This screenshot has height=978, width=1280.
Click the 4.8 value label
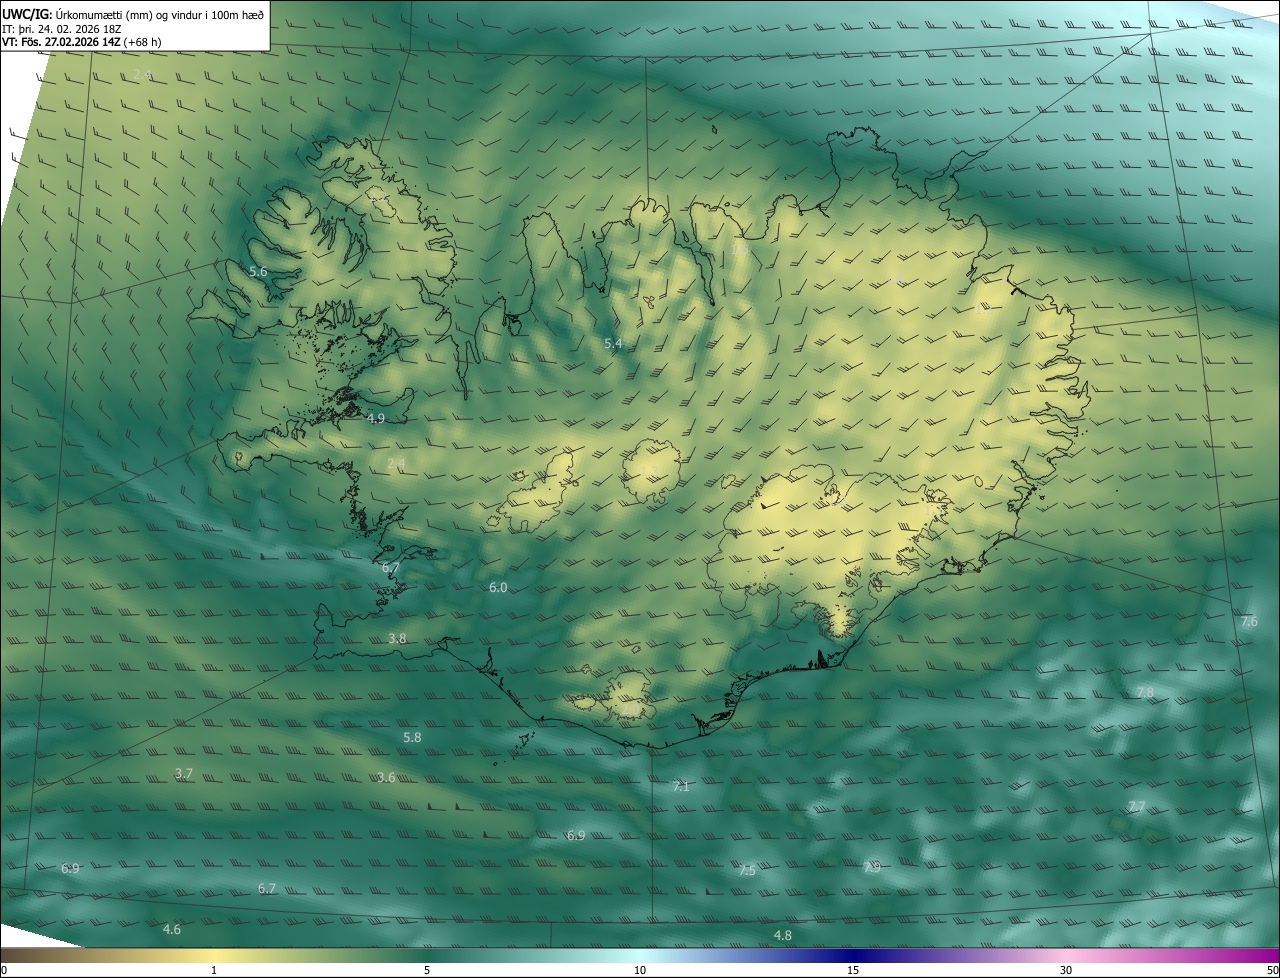pos(783,936)
